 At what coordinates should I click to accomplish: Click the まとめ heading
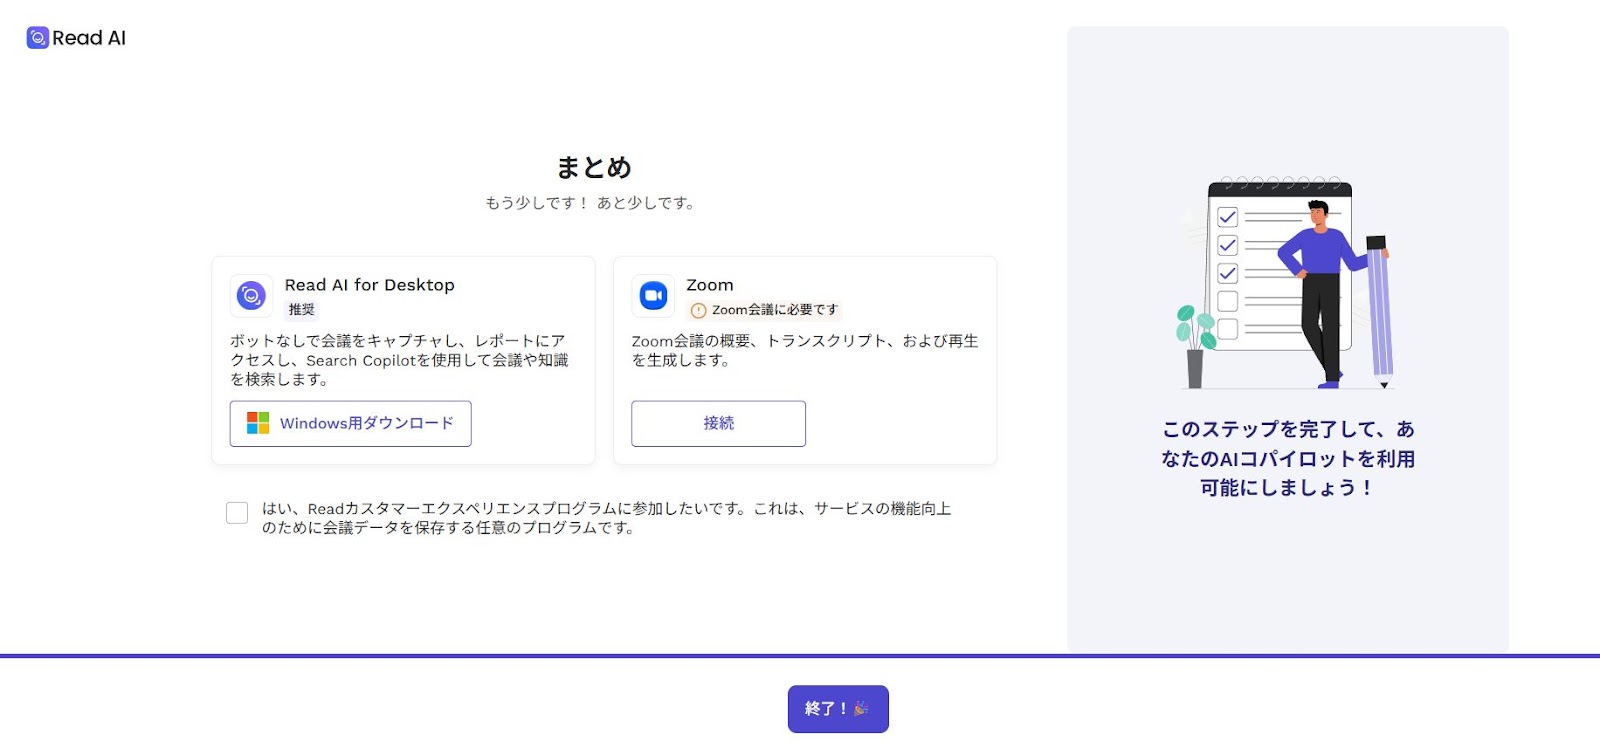tap(594, 167)
